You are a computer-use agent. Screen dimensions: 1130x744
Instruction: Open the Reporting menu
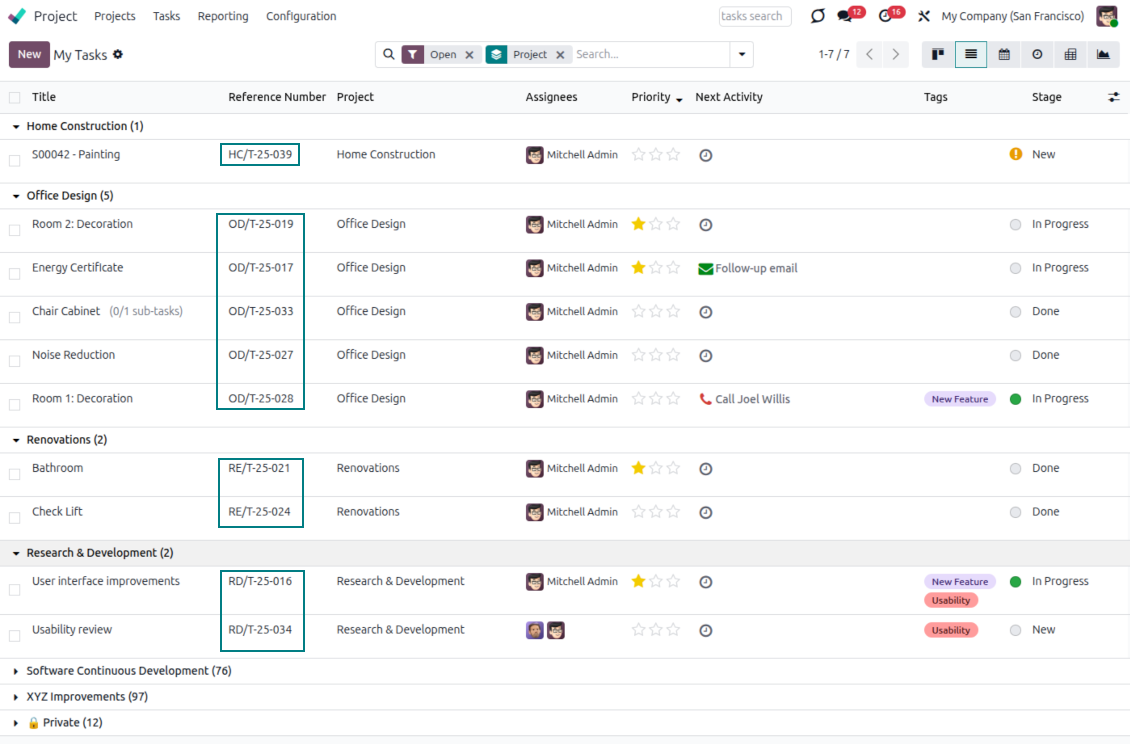pyautogui.click(x=223, y=16)
